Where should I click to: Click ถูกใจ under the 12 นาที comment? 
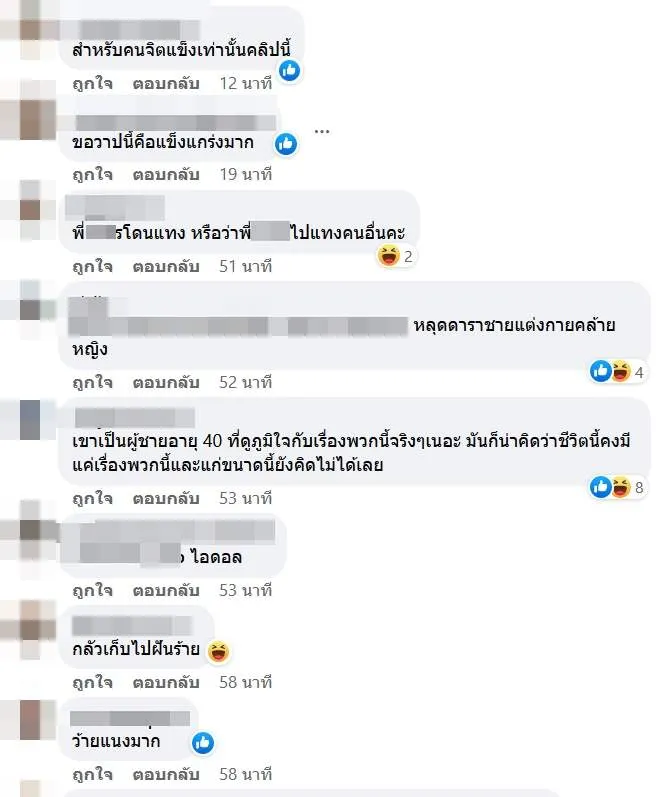pos(92,83)
